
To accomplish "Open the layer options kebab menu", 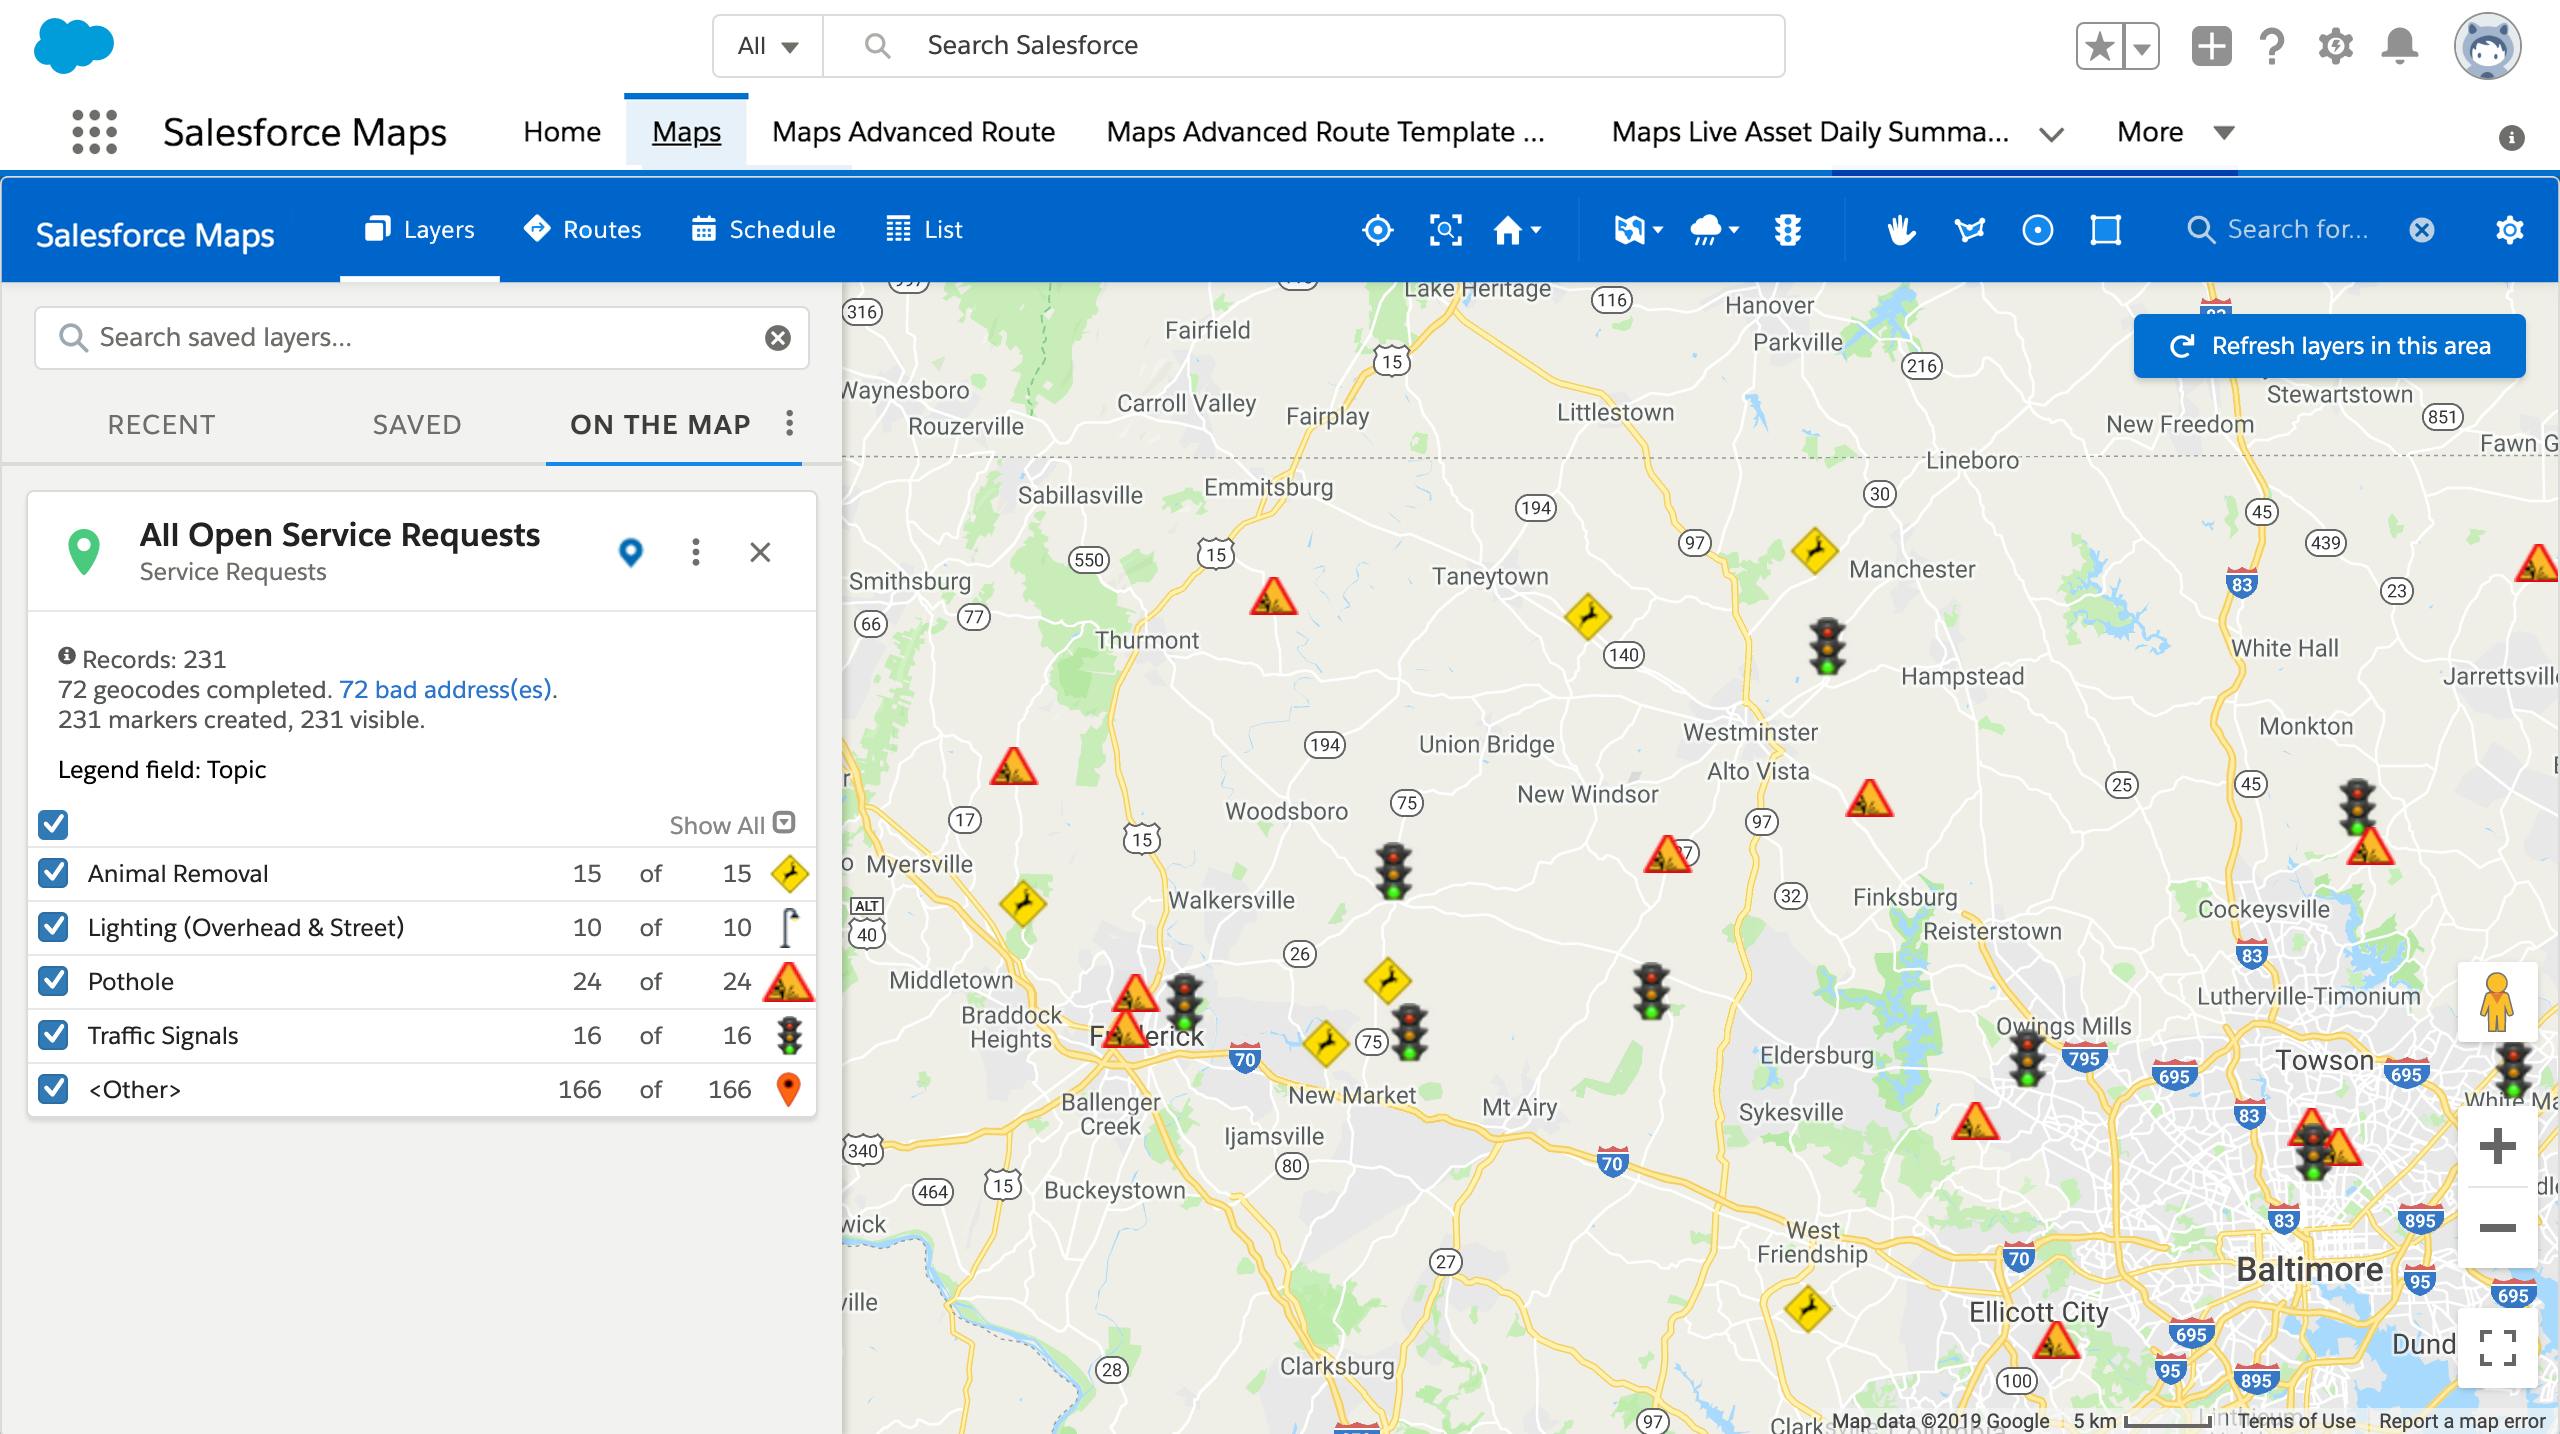I will coord(696,550).
